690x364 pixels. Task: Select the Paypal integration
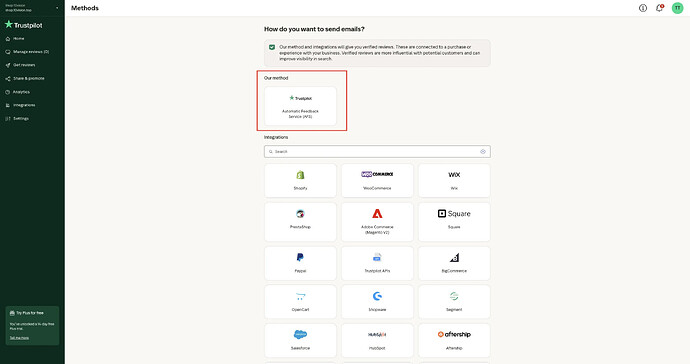tap(300, 263)
